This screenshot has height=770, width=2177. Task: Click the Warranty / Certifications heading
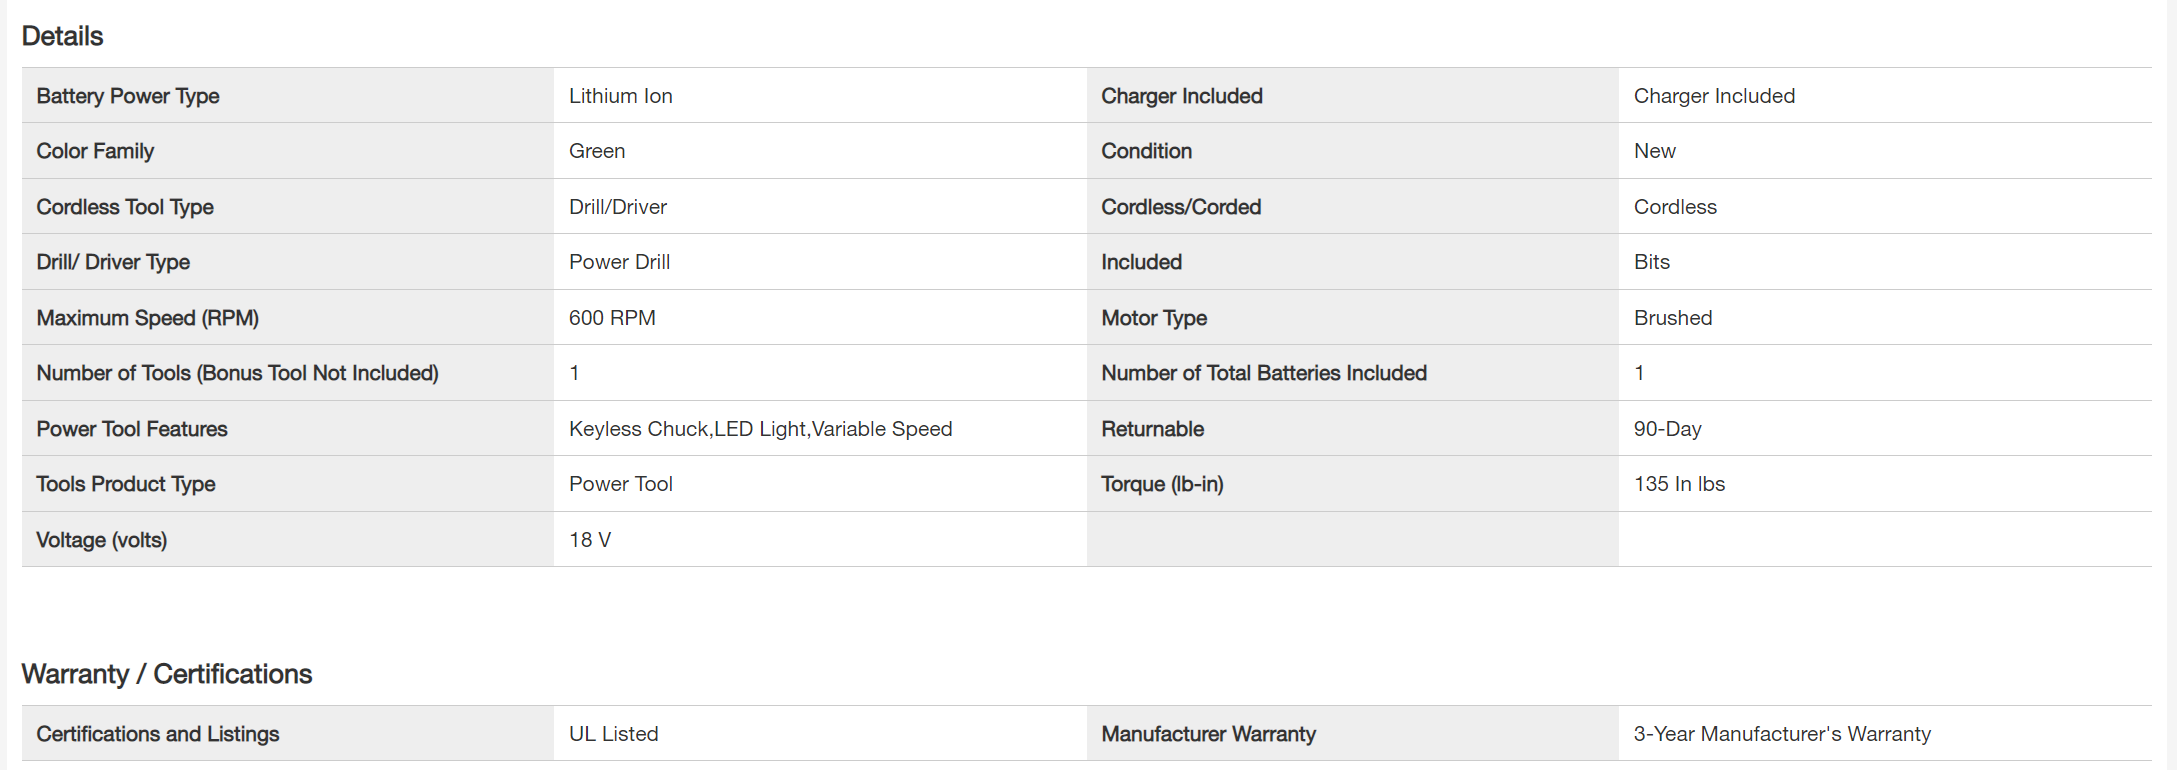click(x=167, y=674)
